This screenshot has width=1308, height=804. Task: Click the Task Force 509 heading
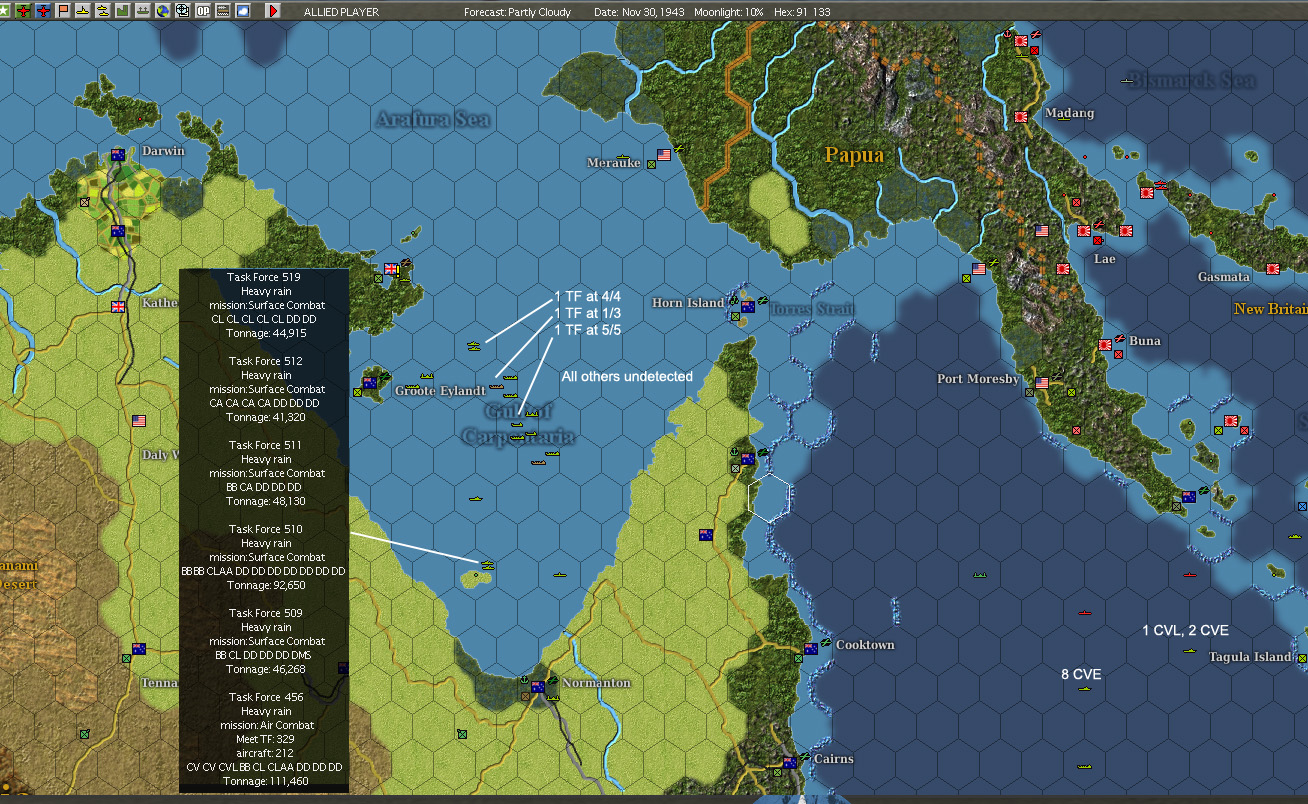(264, 613)
